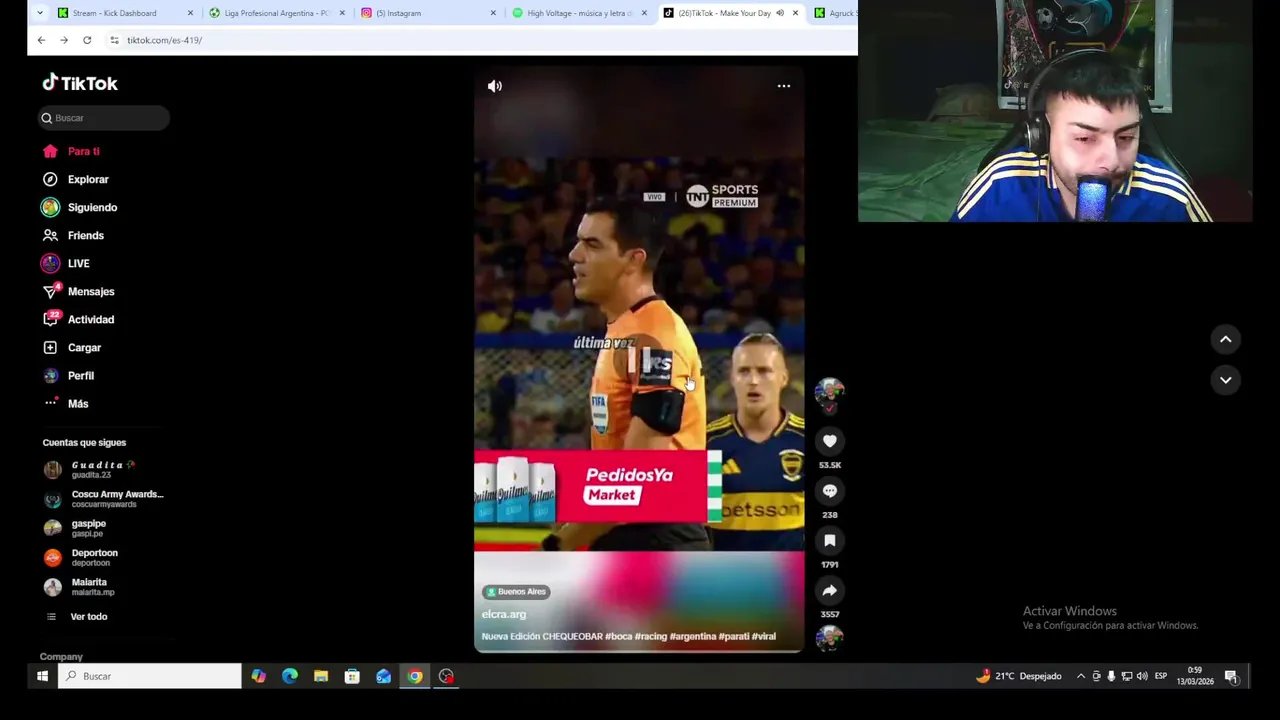
Task: Go back with browser back arrow
Action: click(x=41, y=40)
